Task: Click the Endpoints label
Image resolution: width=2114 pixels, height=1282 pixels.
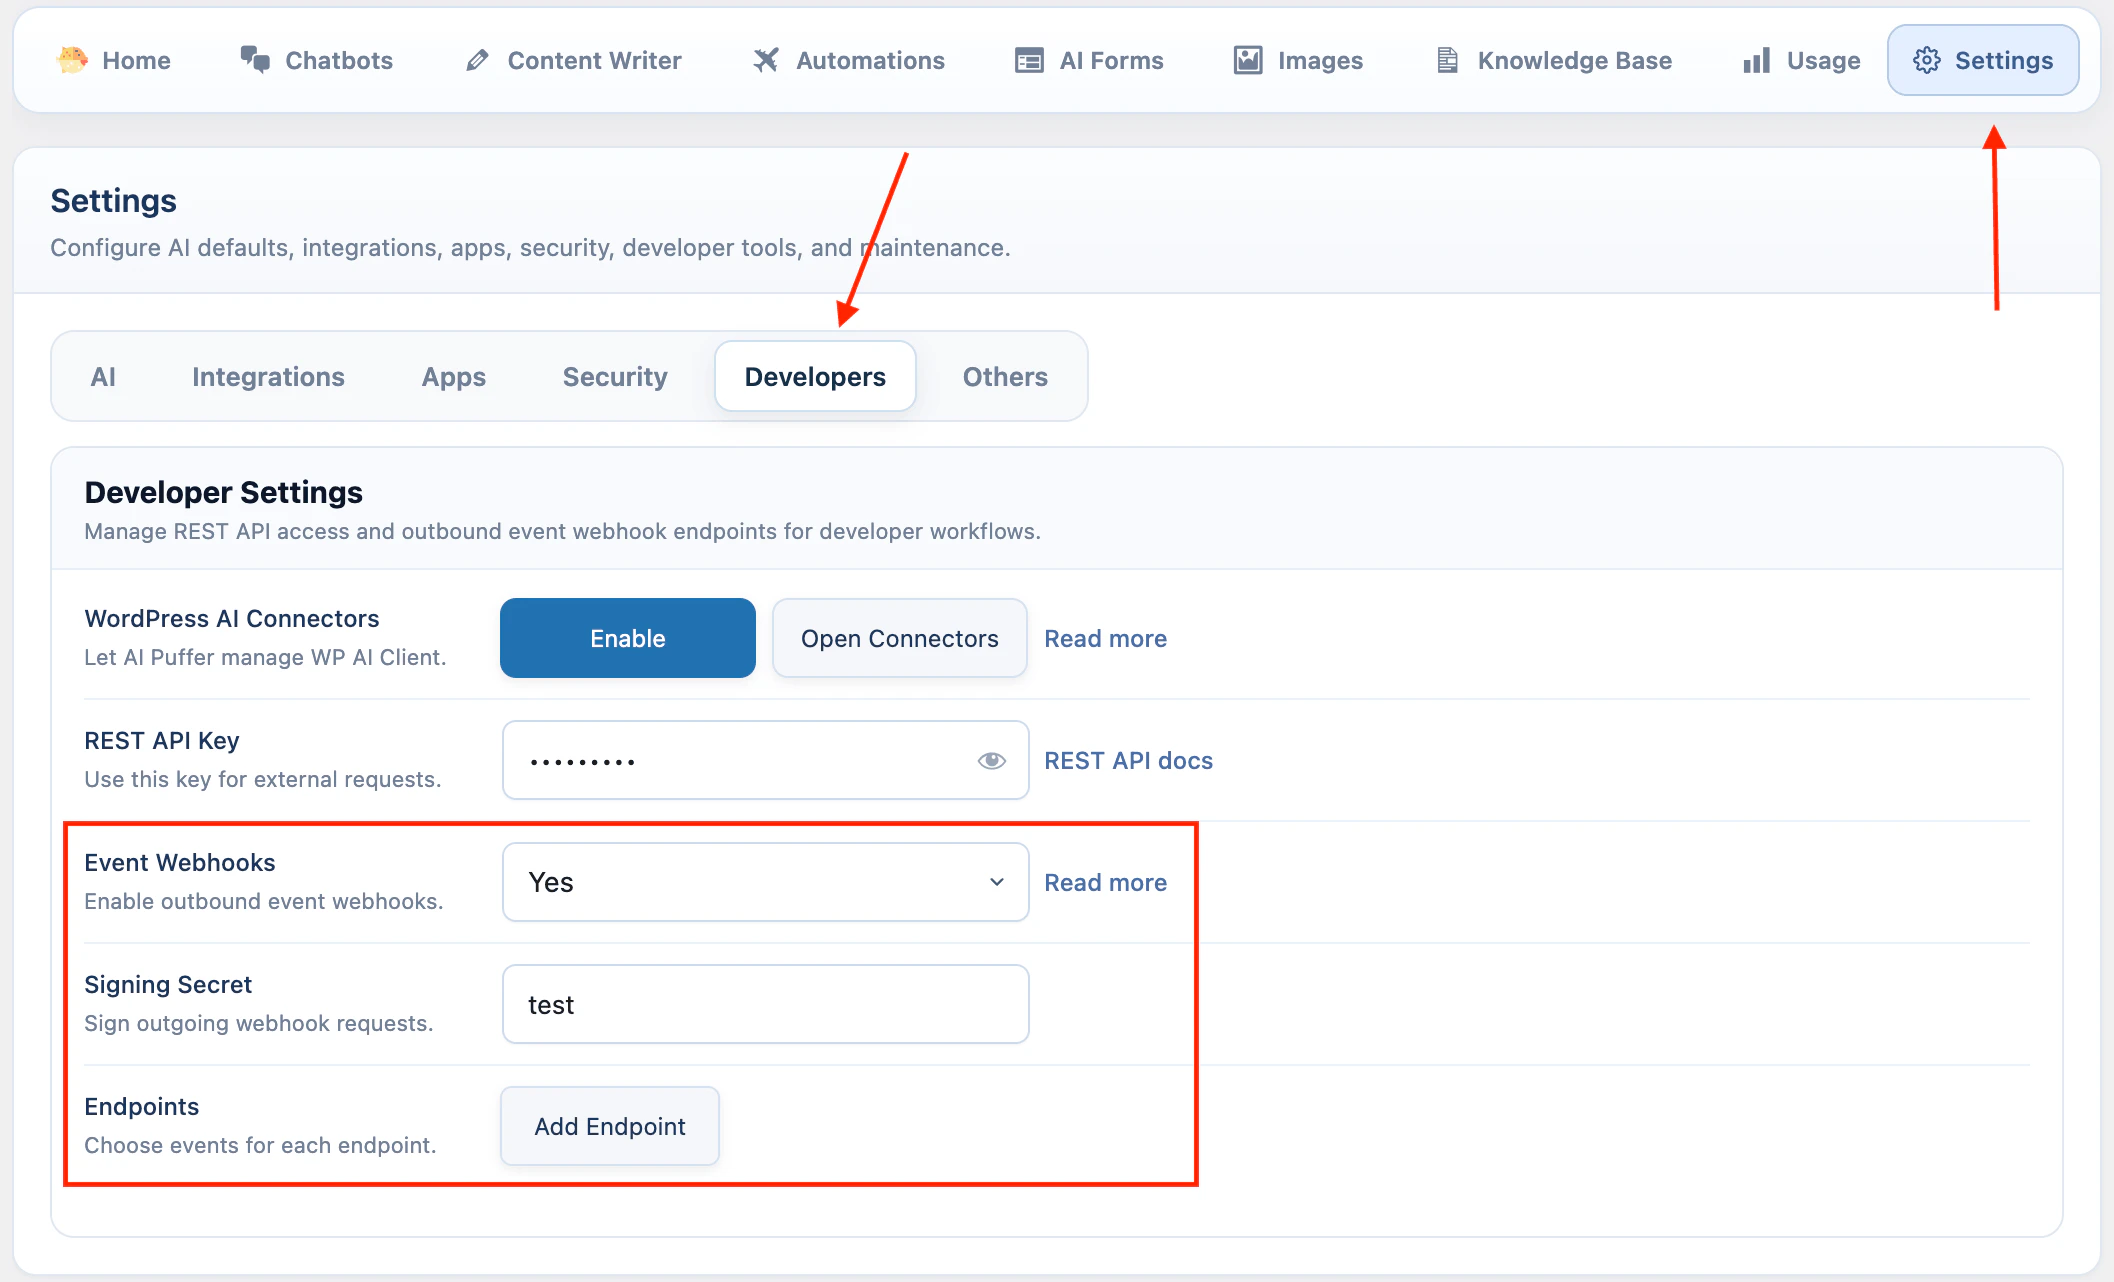Action: tap(142, 1106)
